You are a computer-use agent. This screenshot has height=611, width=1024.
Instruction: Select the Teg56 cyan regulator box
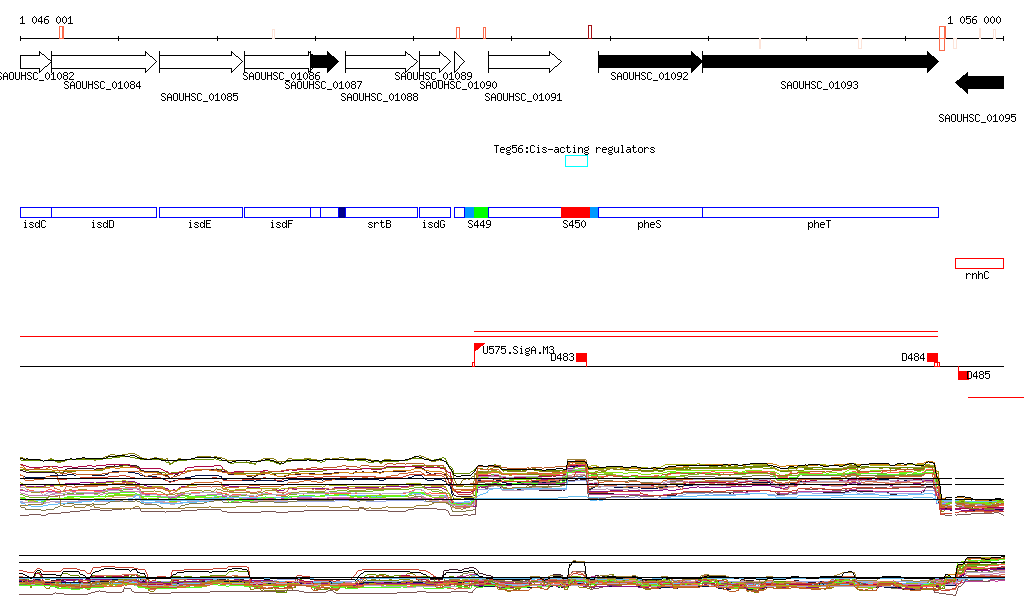tap(576, 162)
